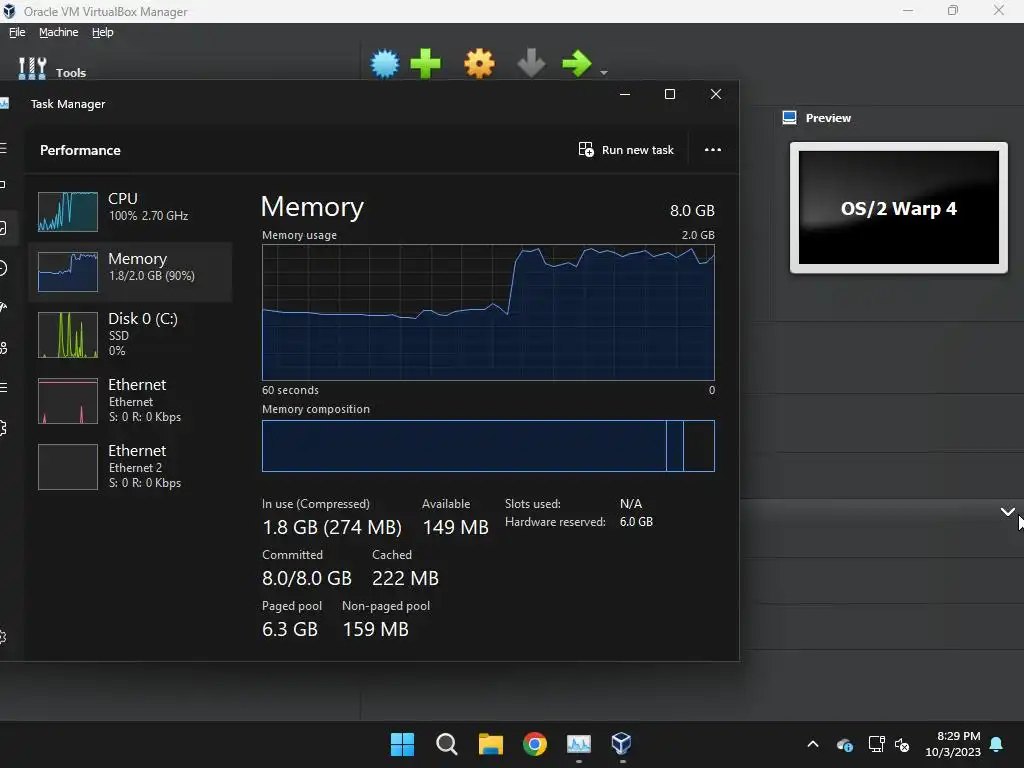Click the 8.0 GB total memory label
The height and width of the screenshot is (768, 1024).
pyautogui.click(x=692, y=210)
